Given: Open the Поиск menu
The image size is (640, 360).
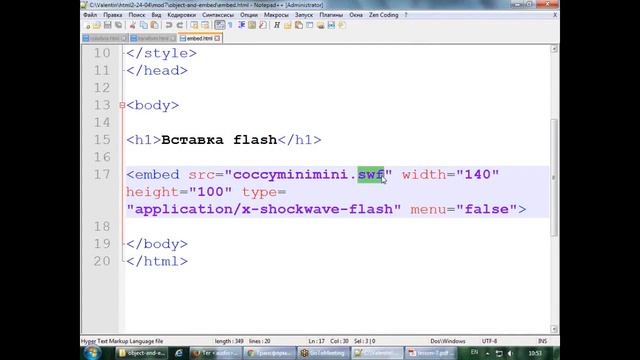Looking at the screenshot, I should point(137,15).
